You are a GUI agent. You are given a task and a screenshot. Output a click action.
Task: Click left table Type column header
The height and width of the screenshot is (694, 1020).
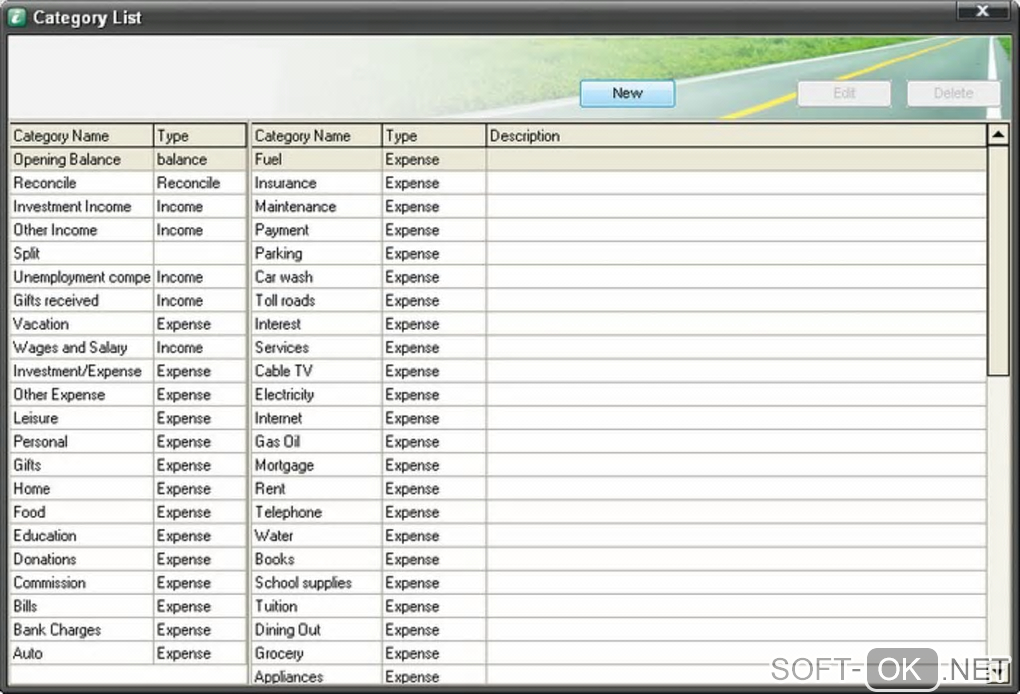[x=200, y=135]
